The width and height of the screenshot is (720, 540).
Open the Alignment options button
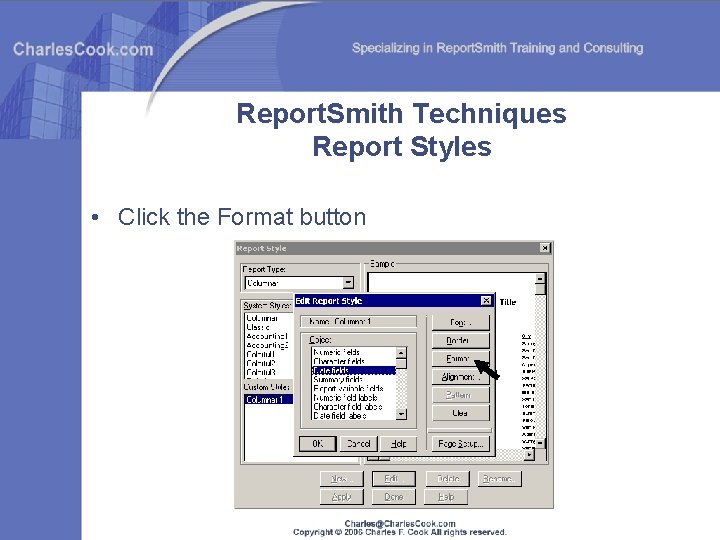coord(461,377)
